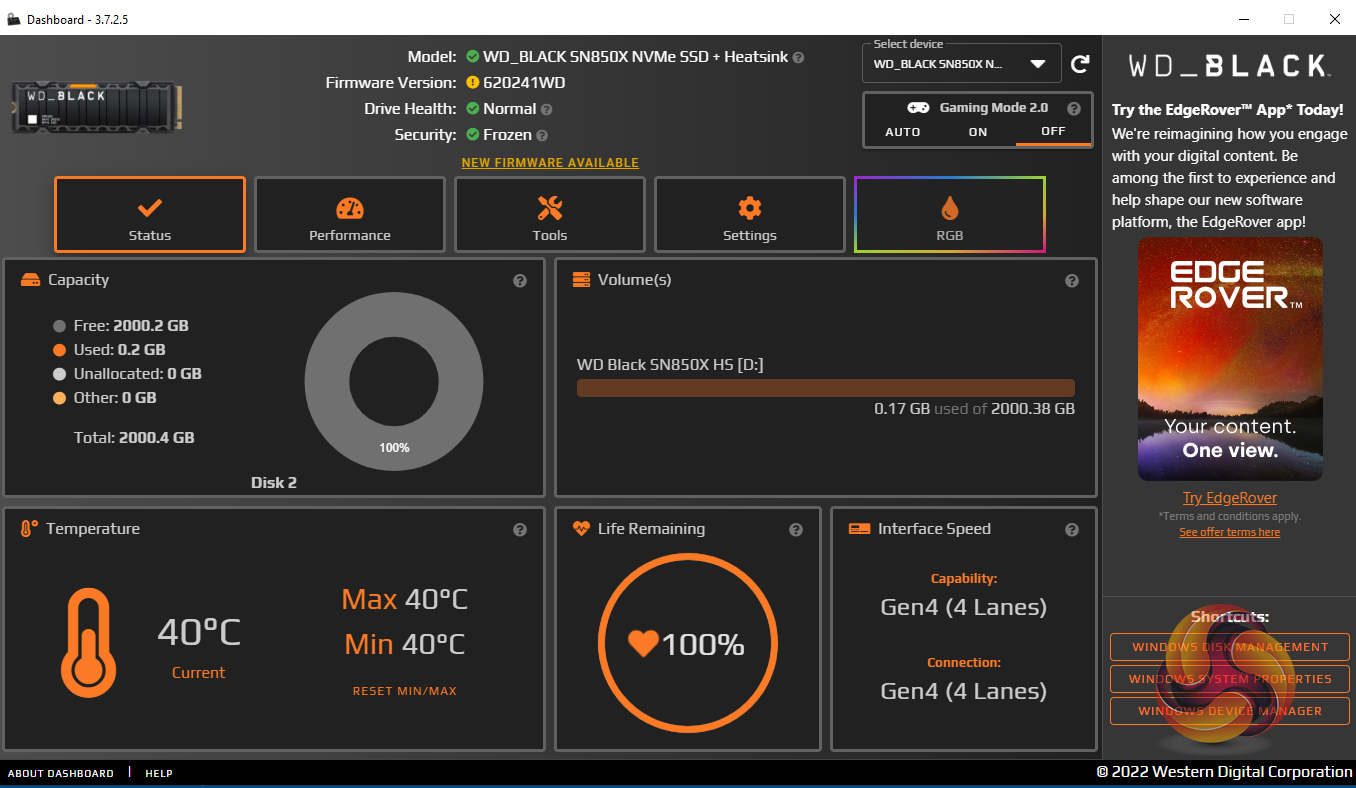Open the RGB tab
Viewport: 1356px width, 788px height.
tap(950, 215)
